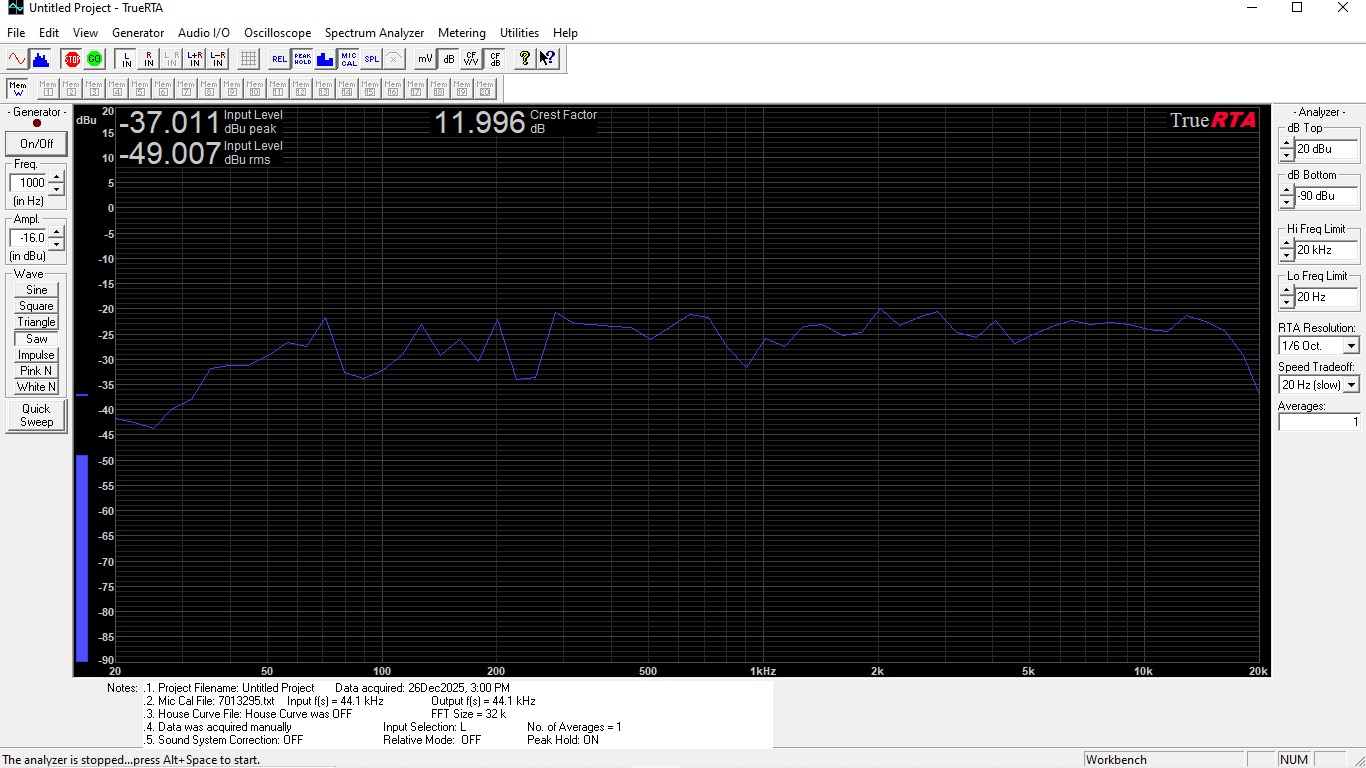This screenshot has height=768, width=1366.
Task: Select the Sine wave button
Action: [x=37, y=290]
